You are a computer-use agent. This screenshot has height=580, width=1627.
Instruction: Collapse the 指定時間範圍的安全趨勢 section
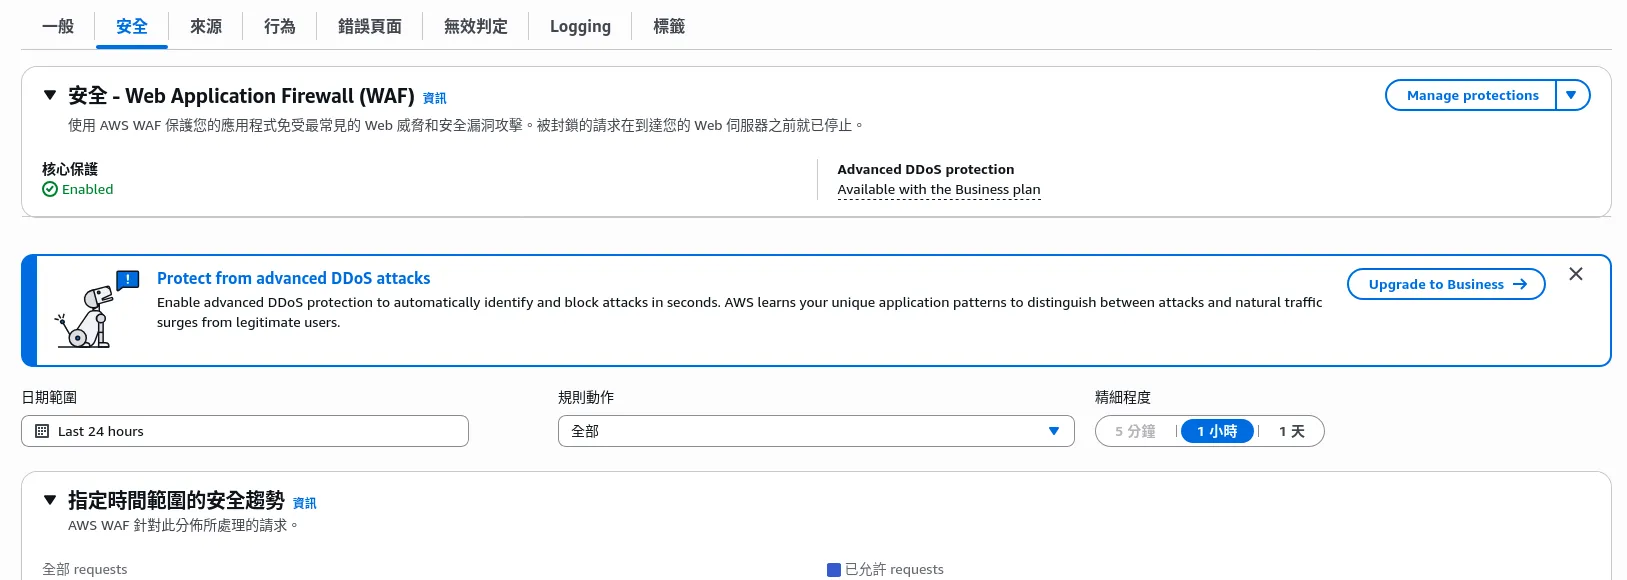(50, 500)
